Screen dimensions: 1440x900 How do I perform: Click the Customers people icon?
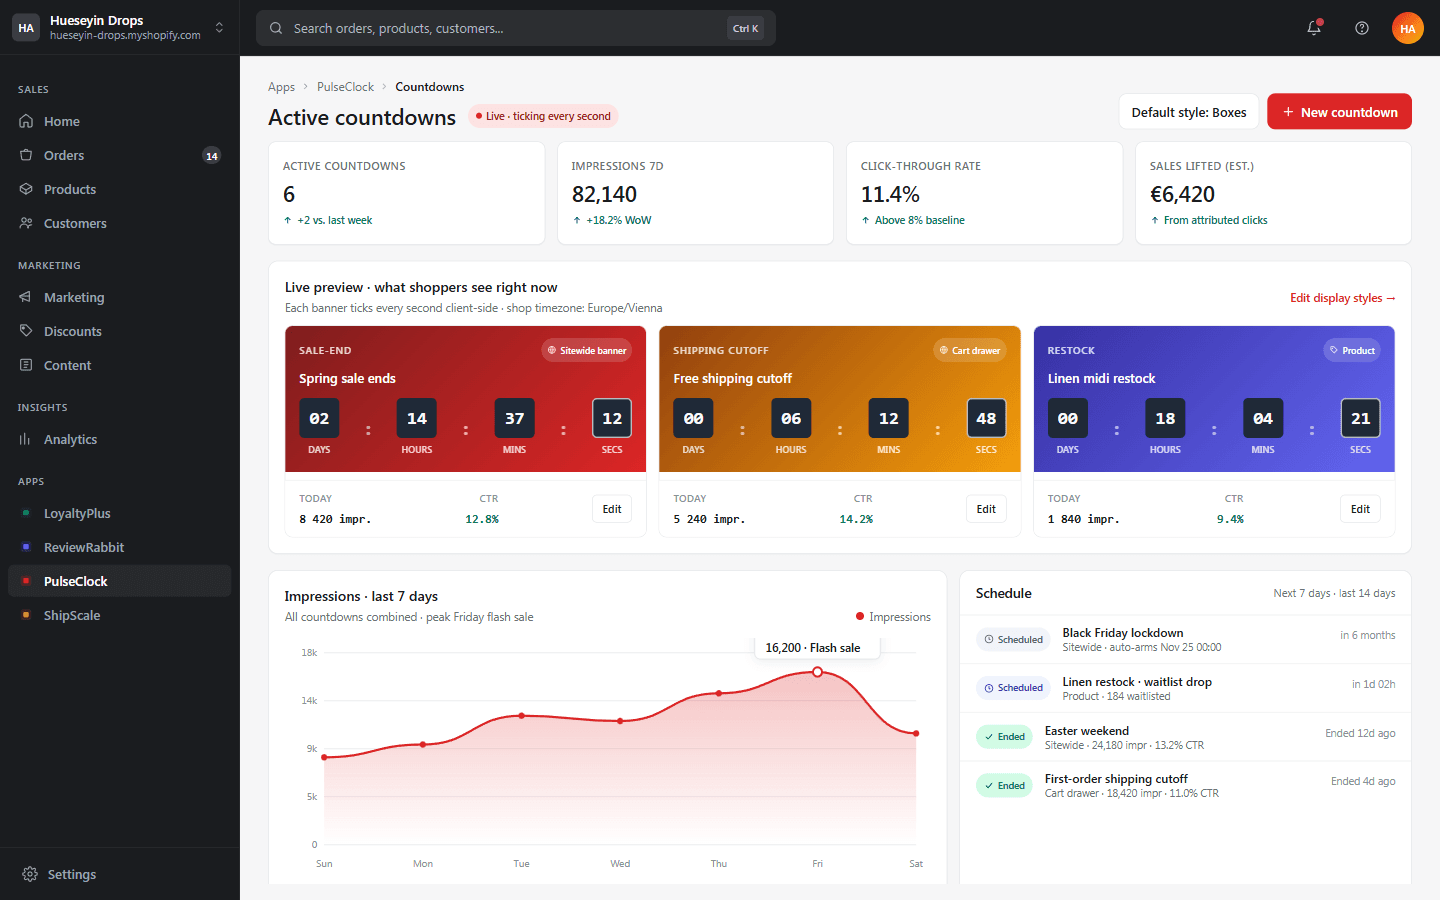(x=26, y=223)
